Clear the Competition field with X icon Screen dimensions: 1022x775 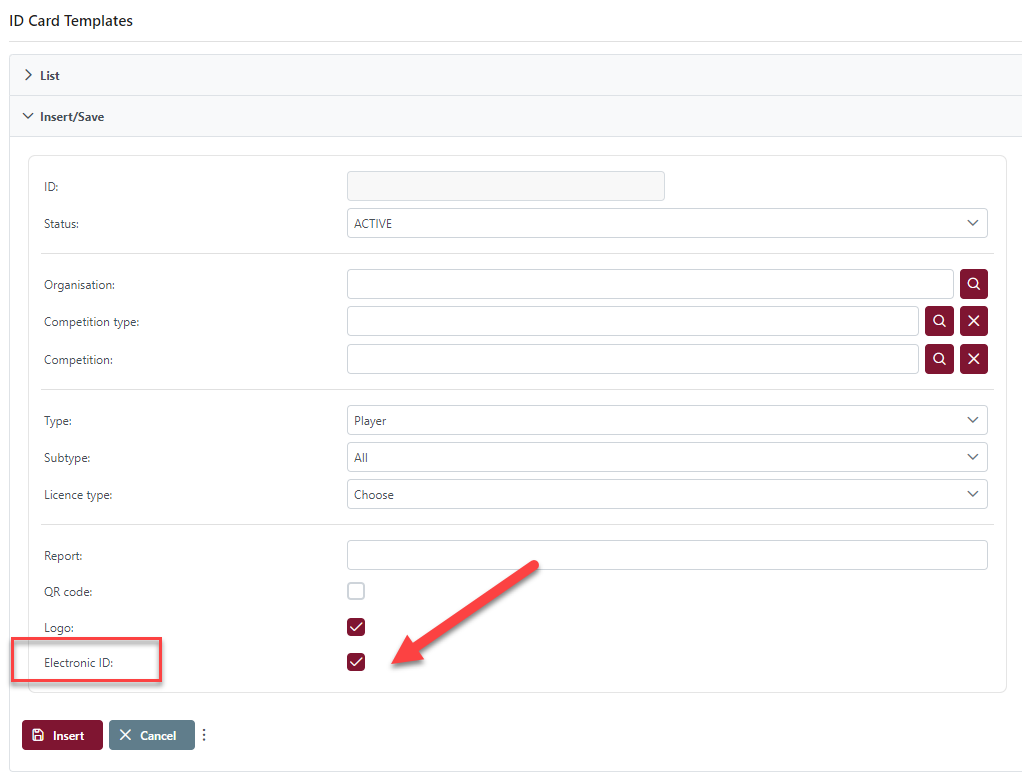(973, 359)
